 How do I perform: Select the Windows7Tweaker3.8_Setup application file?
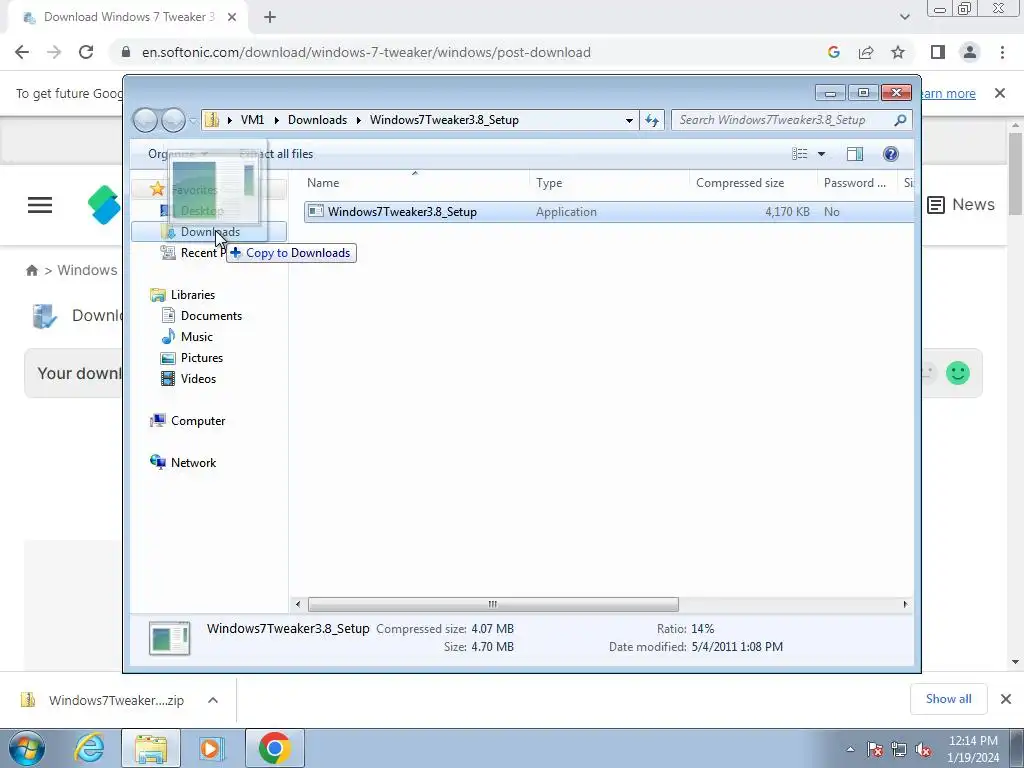tap(402, 212)
